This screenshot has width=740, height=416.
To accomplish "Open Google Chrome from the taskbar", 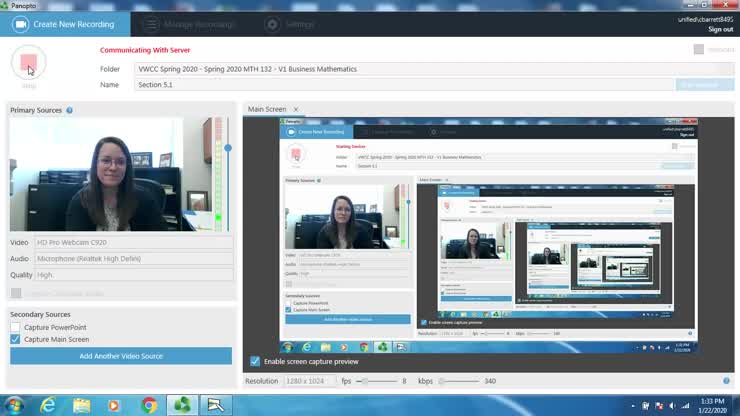I will click(x=149, y=405).
